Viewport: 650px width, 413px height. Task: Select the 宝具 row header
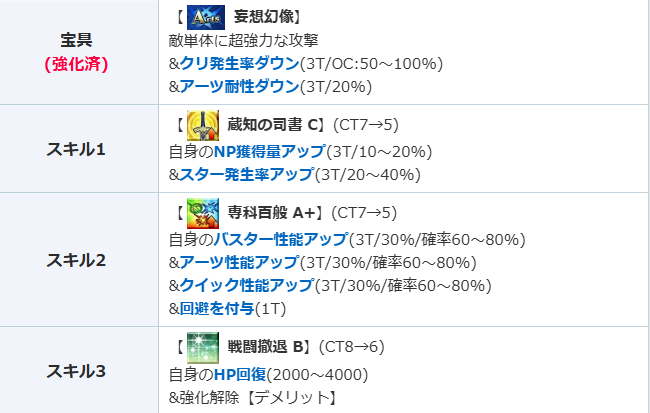(x=76, y=42)
